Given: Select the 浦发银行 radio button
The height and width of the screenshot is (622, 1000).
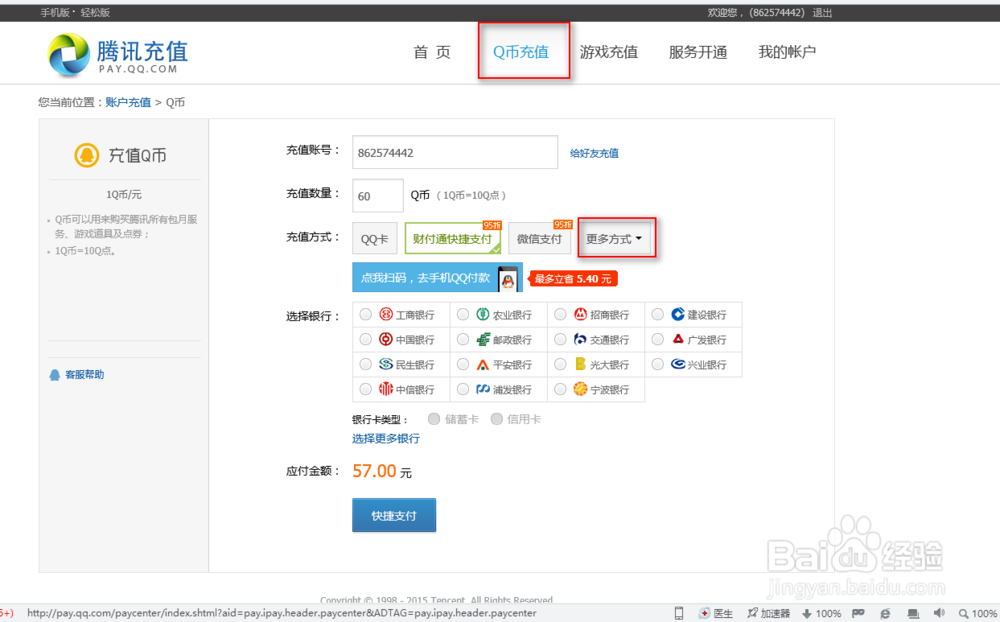Looking at the screenshot, I should 463,389.
